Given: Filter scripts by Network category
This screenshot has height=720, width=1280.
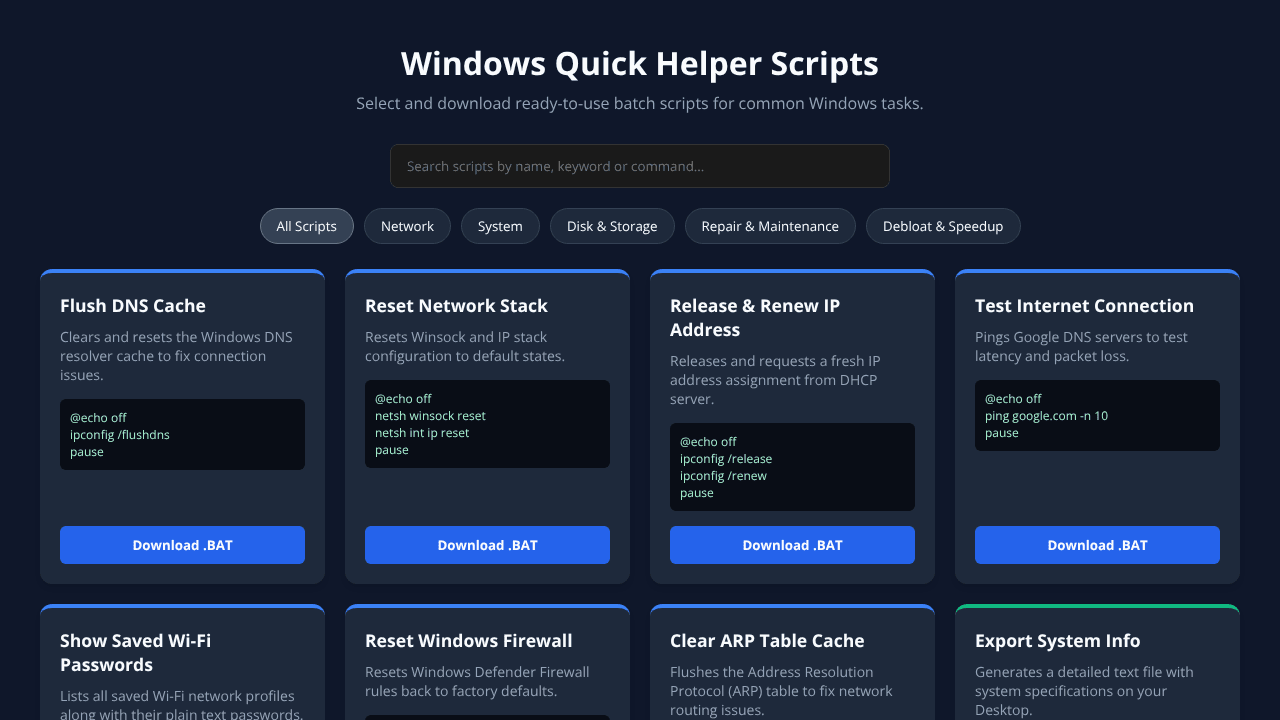Looking at the screenshot, I should 407,226.
